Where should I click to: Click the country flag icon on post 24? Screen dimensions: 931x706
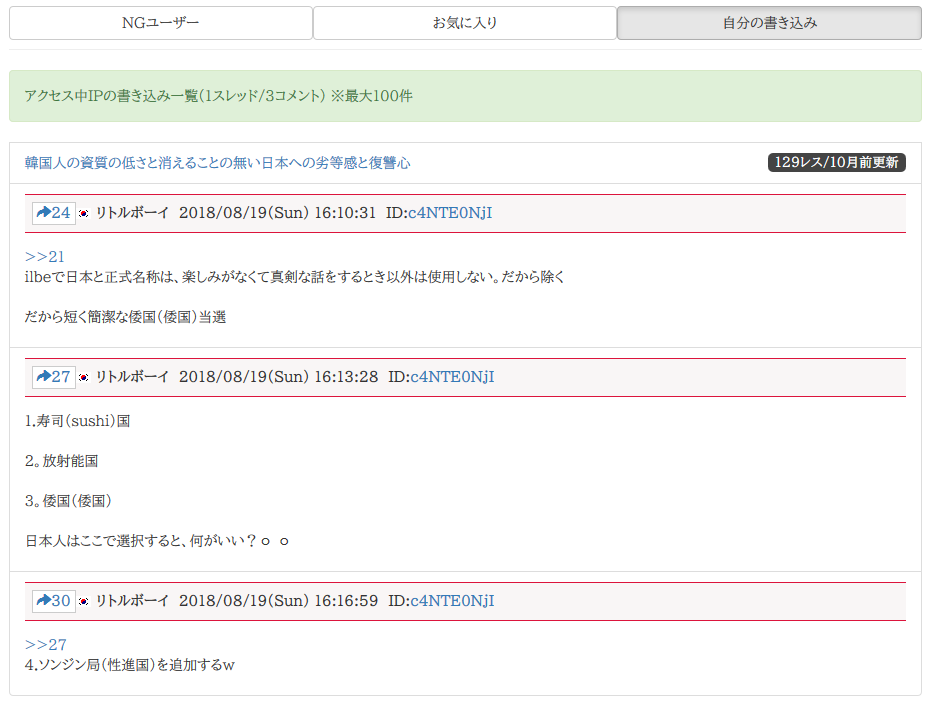click(x=84, y=214)
